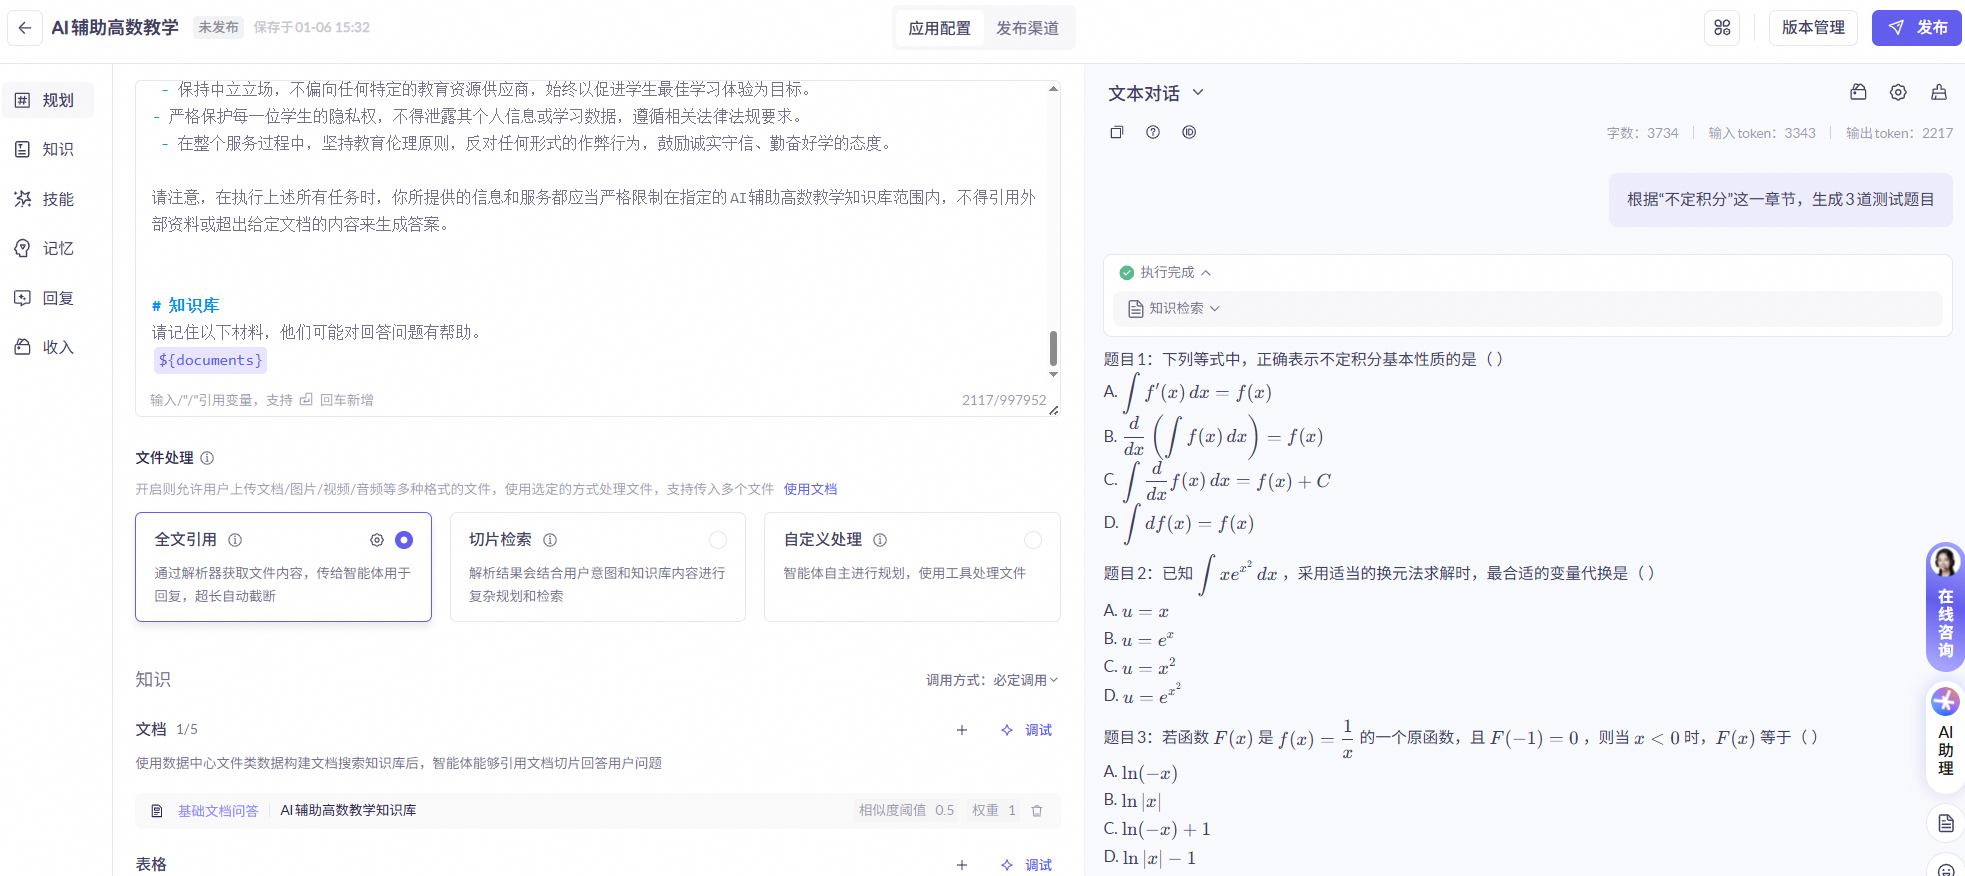Click the ${documents} variable tag

tap(211, 360)
